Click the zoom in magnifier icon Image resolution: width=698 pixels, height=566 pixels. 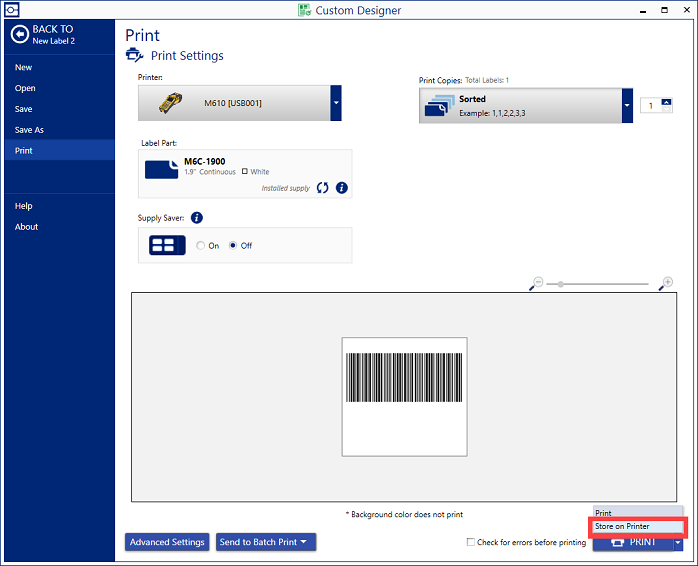click(666, 284)
